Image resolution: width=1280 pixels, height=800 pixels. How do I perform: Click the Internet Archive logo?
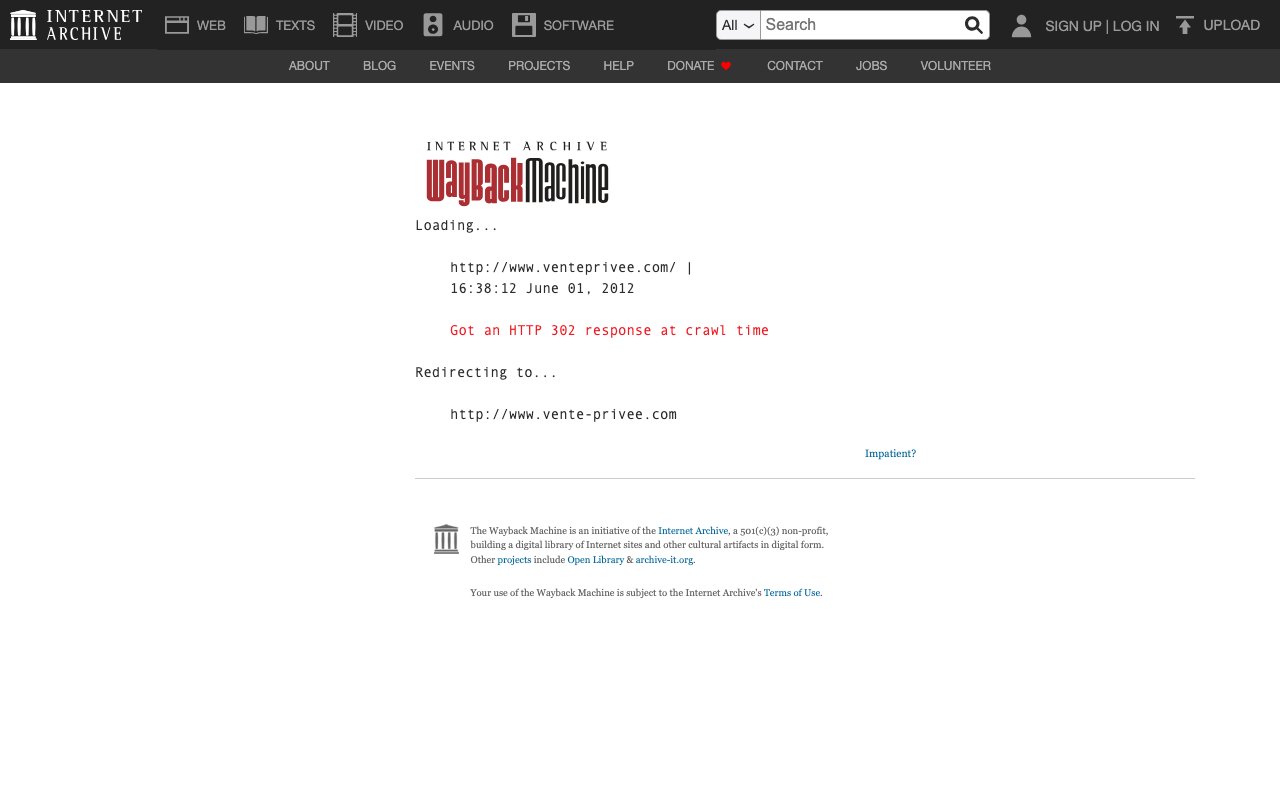point(76,25)
